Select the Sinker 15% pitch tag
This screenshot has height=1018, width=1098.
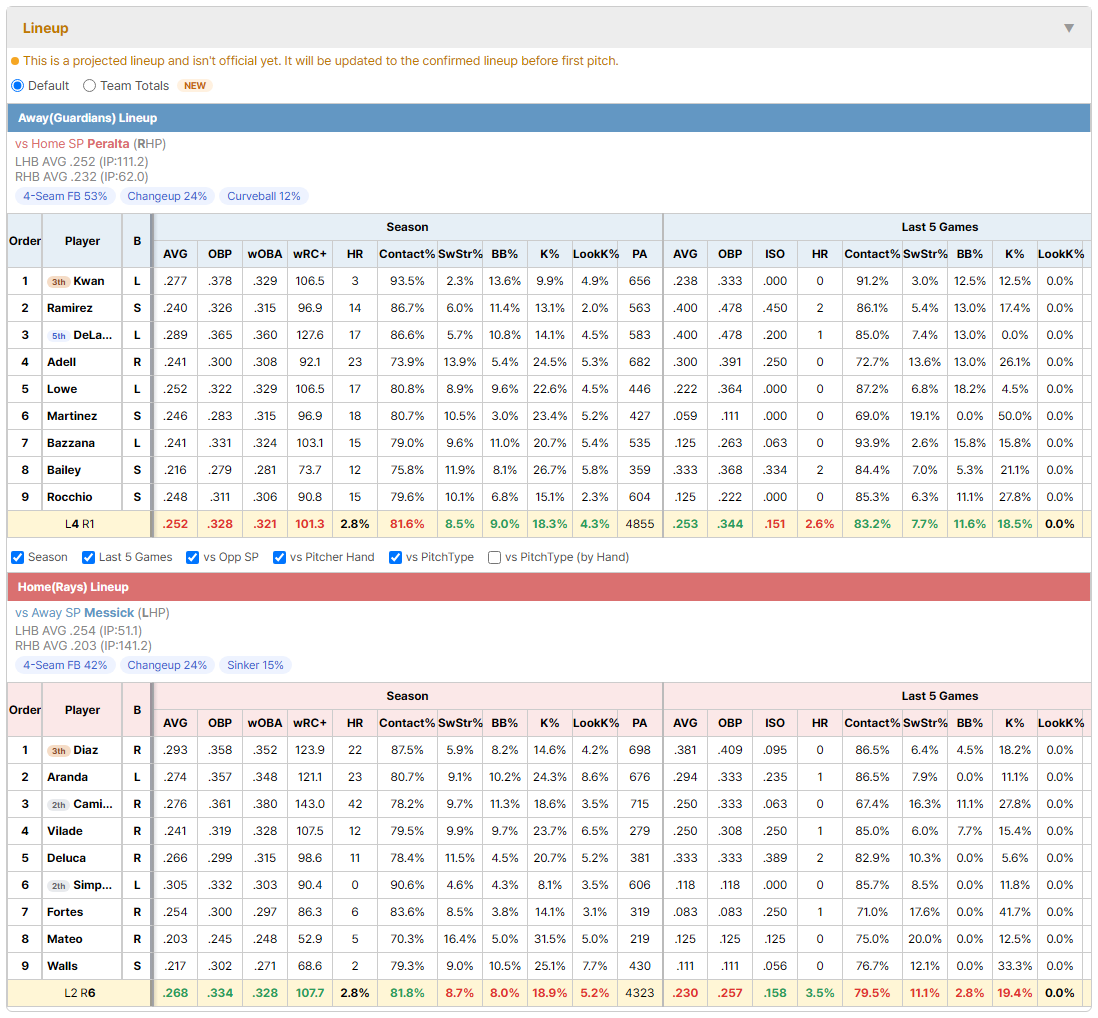256,665
